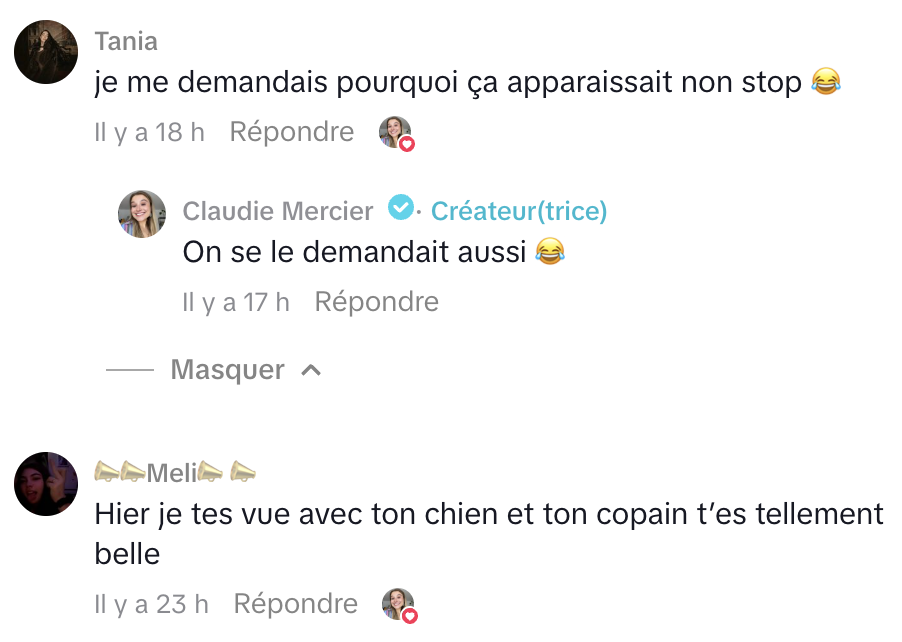Click the Claudie Mercier username
Screen dimensions: 902x642
click(278, 211)
